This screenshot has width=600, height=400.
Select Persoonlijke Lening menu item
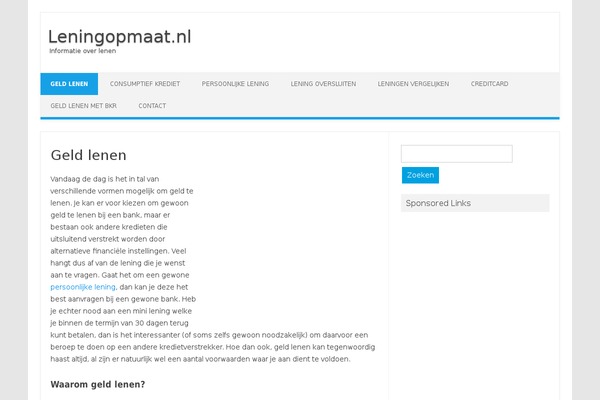coord(235,84)
